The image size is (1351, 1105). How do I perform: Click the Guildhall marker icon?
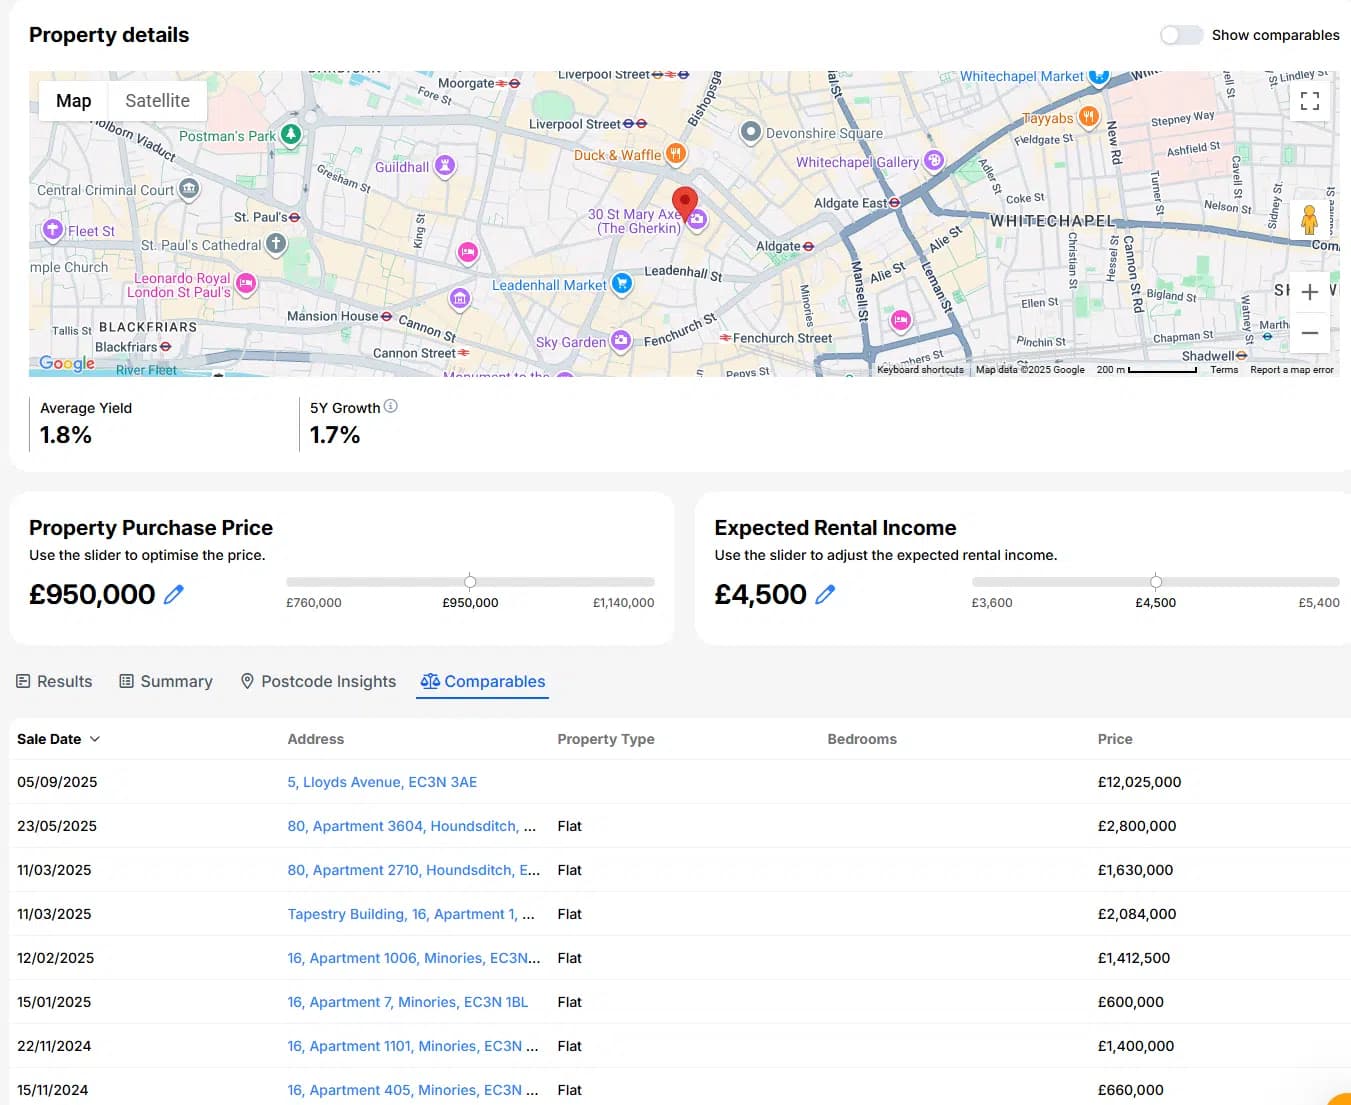[445, 166]
